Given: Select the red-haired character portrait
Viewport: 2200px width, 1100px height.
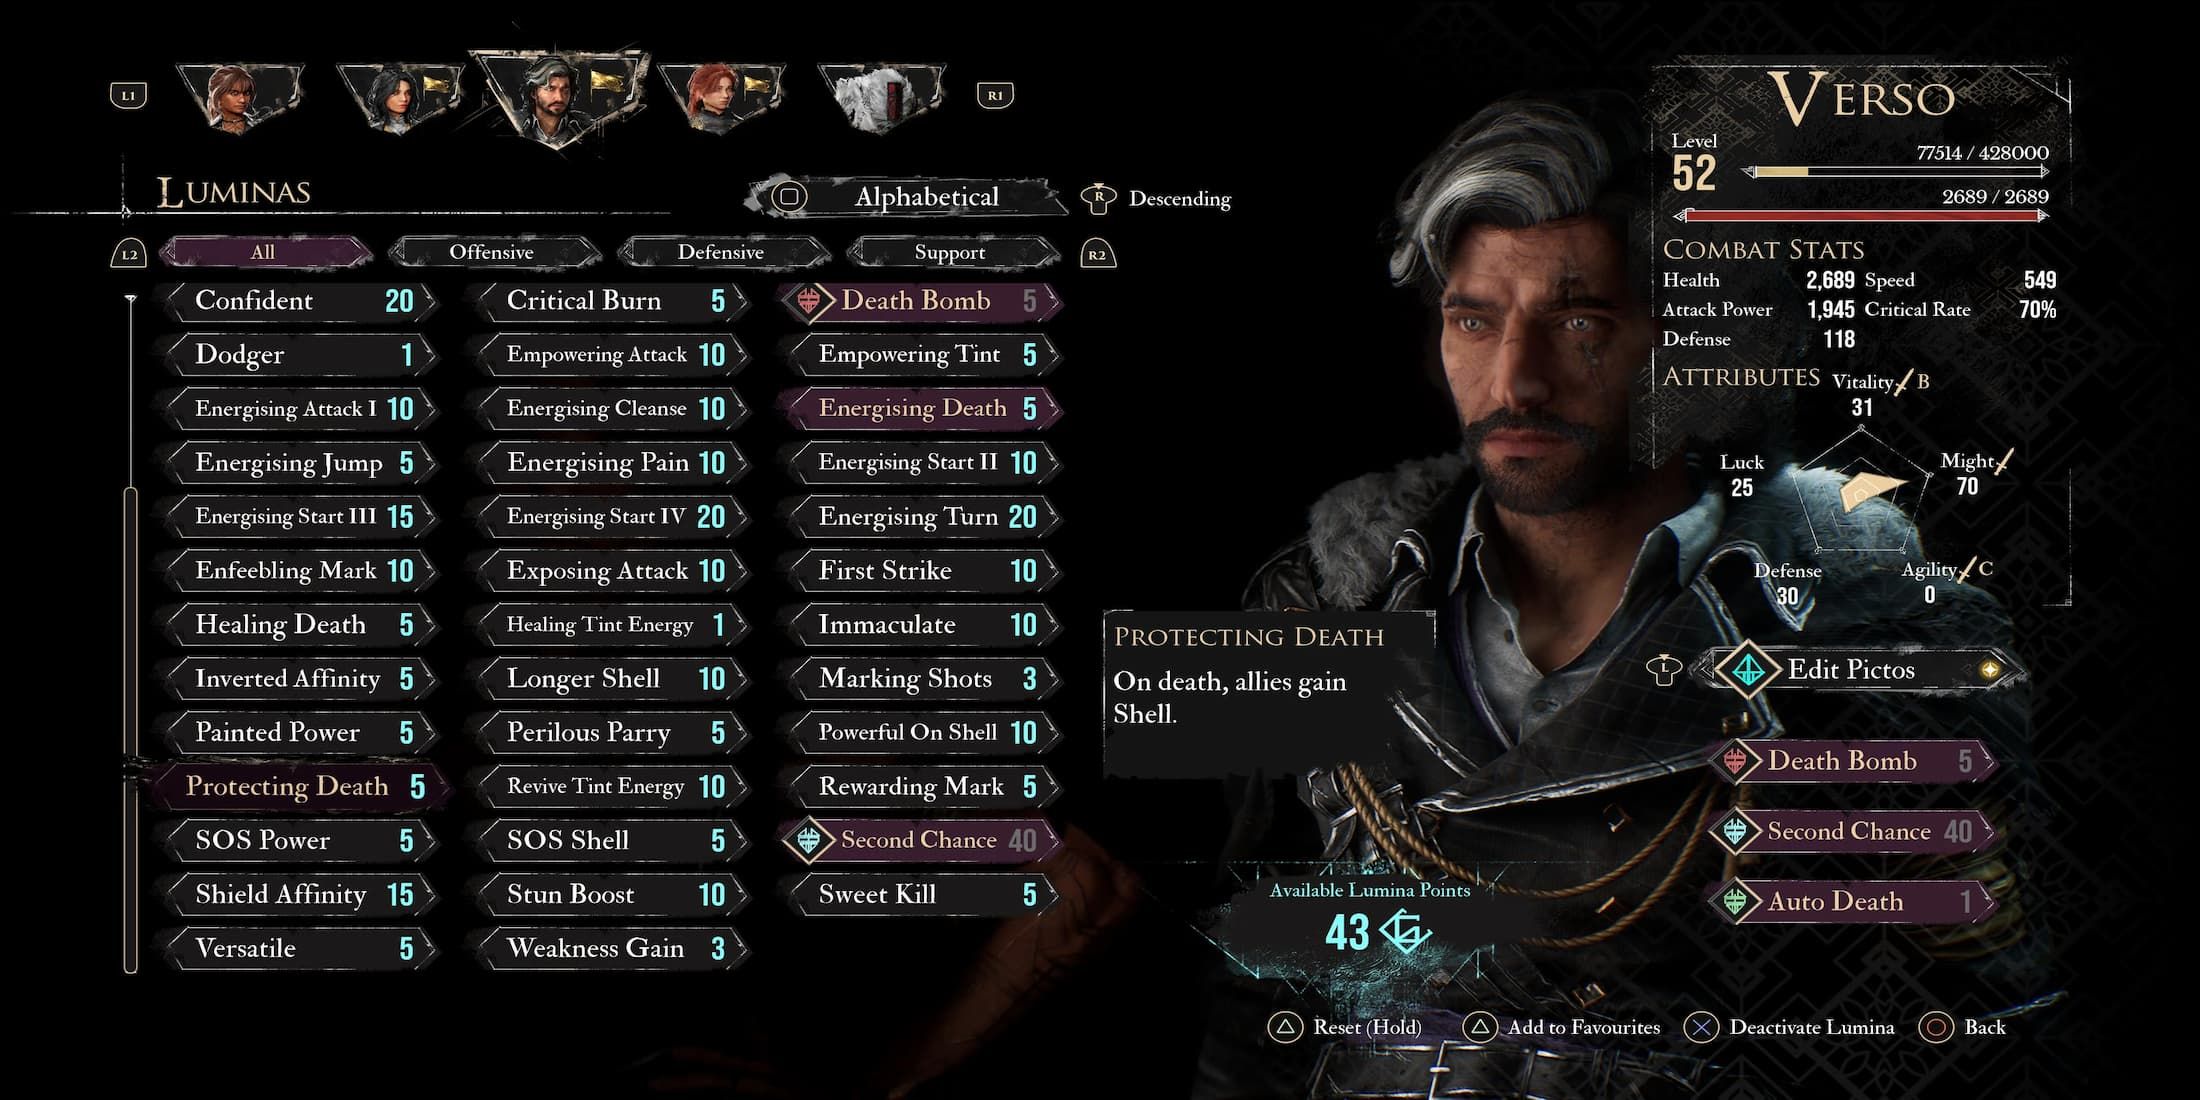Looking at the screenshot, I should coord(721,97).
